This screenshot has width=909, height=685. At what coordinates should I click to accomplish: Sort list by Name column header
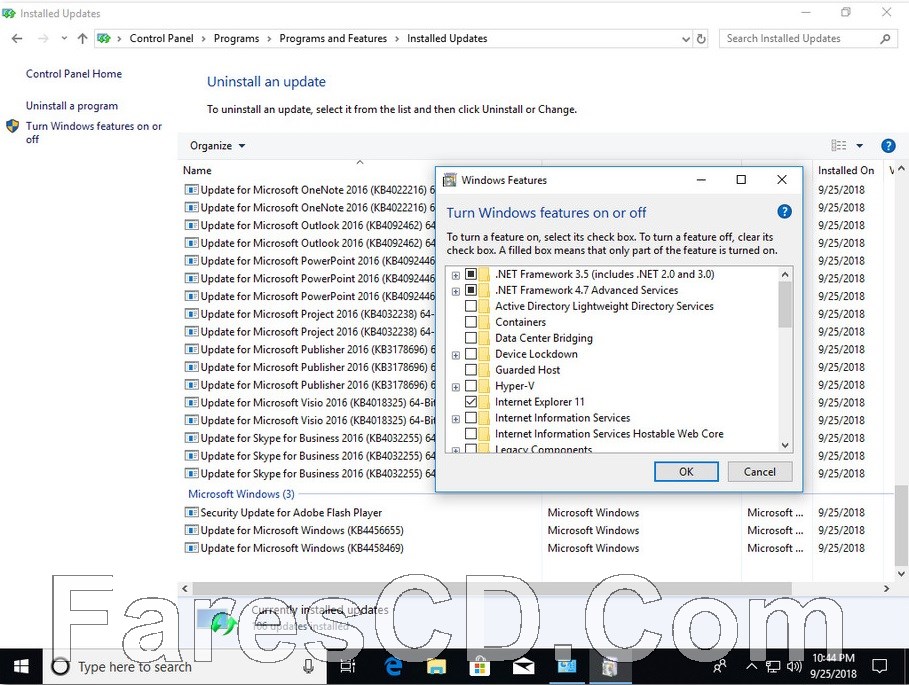pos(197,170)
